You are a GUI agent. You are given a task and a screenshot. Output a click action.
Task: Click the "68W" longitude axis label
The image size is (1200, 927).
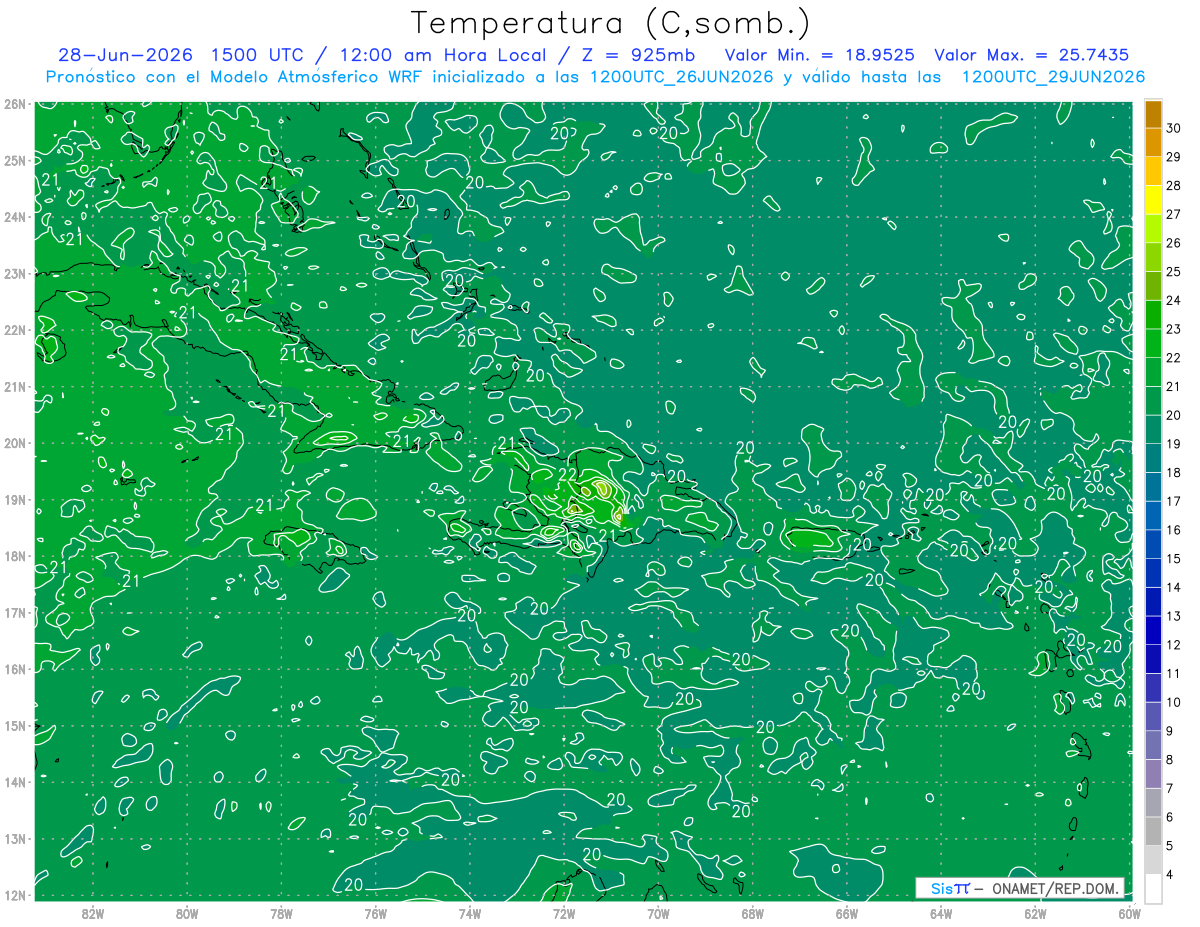point(752,912)
